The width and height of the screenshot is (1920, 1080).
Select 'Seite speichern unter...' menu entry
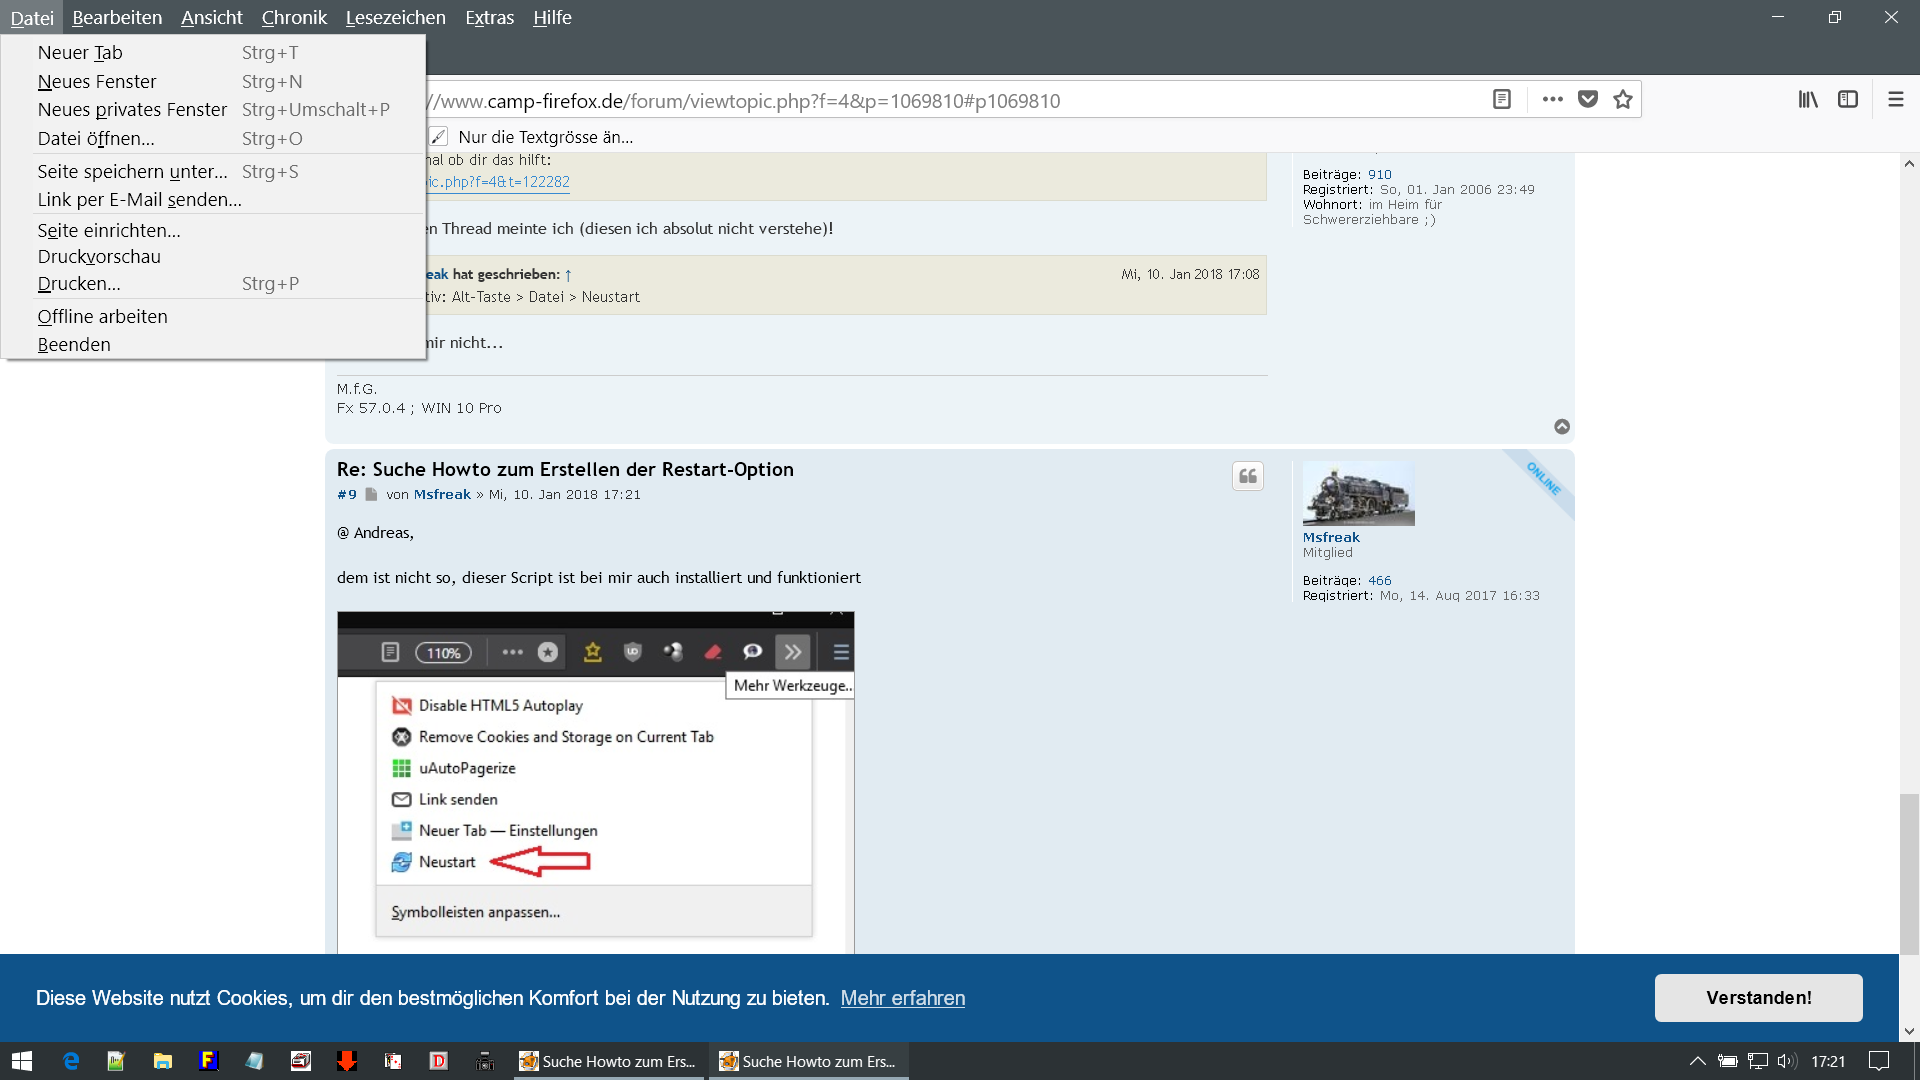(x=132, y=171)
